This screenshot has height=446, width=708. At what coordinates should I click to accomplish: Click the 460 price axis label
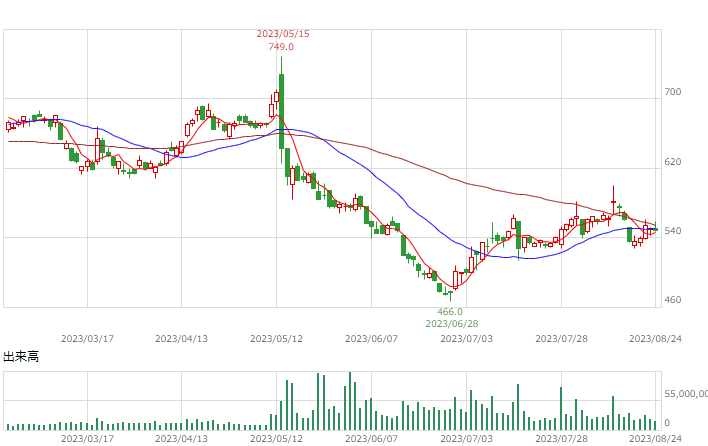pyautogui.click(x=672, y=300)
